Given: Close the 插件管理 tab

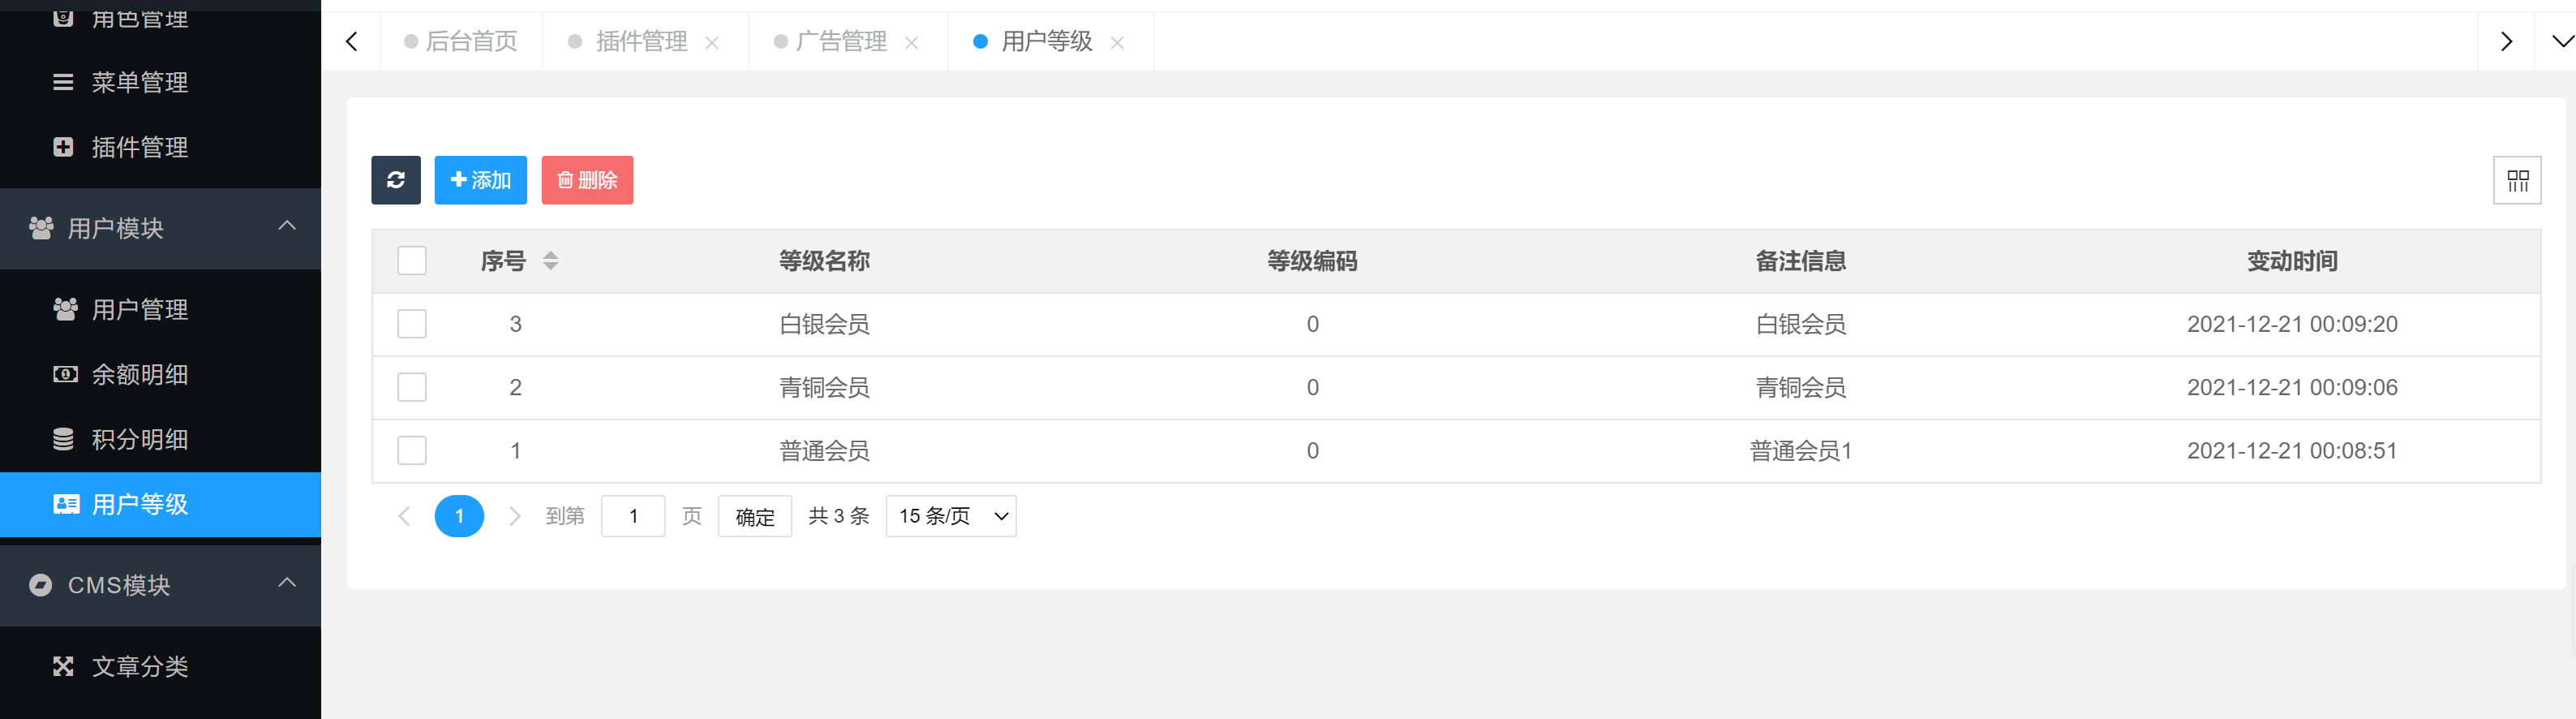Looking at the screenshot, I should click(712, 42).
